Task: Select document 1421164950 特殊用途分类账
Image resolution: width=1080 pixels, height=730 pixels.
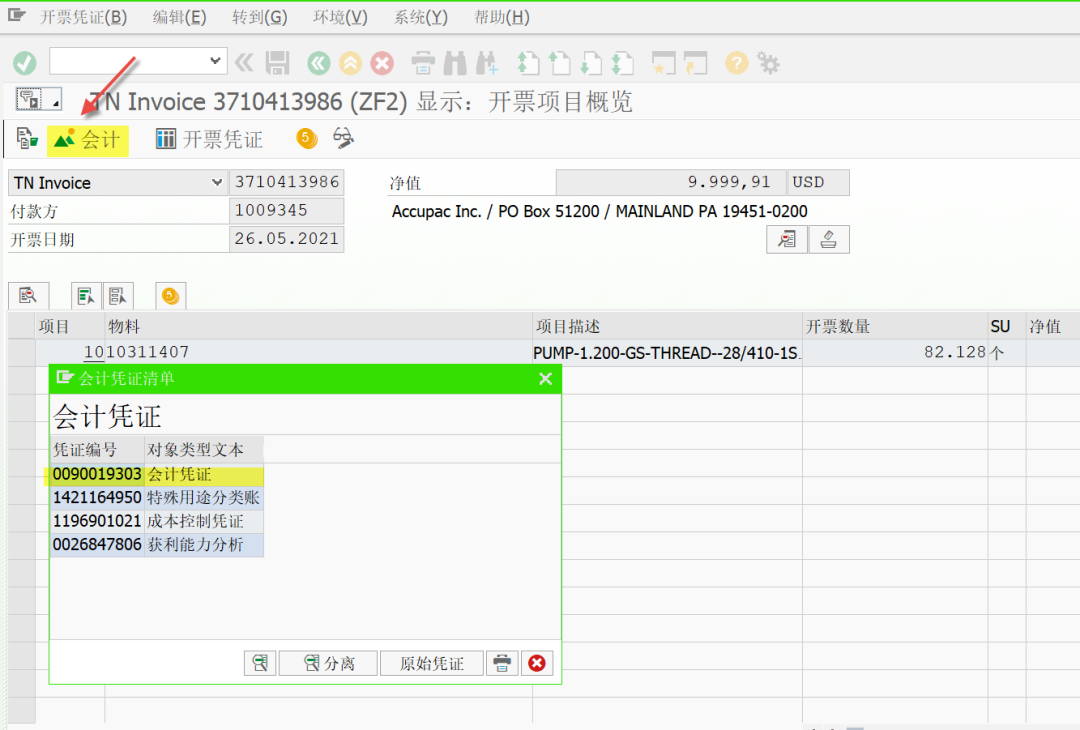Action: coord(156,497)
